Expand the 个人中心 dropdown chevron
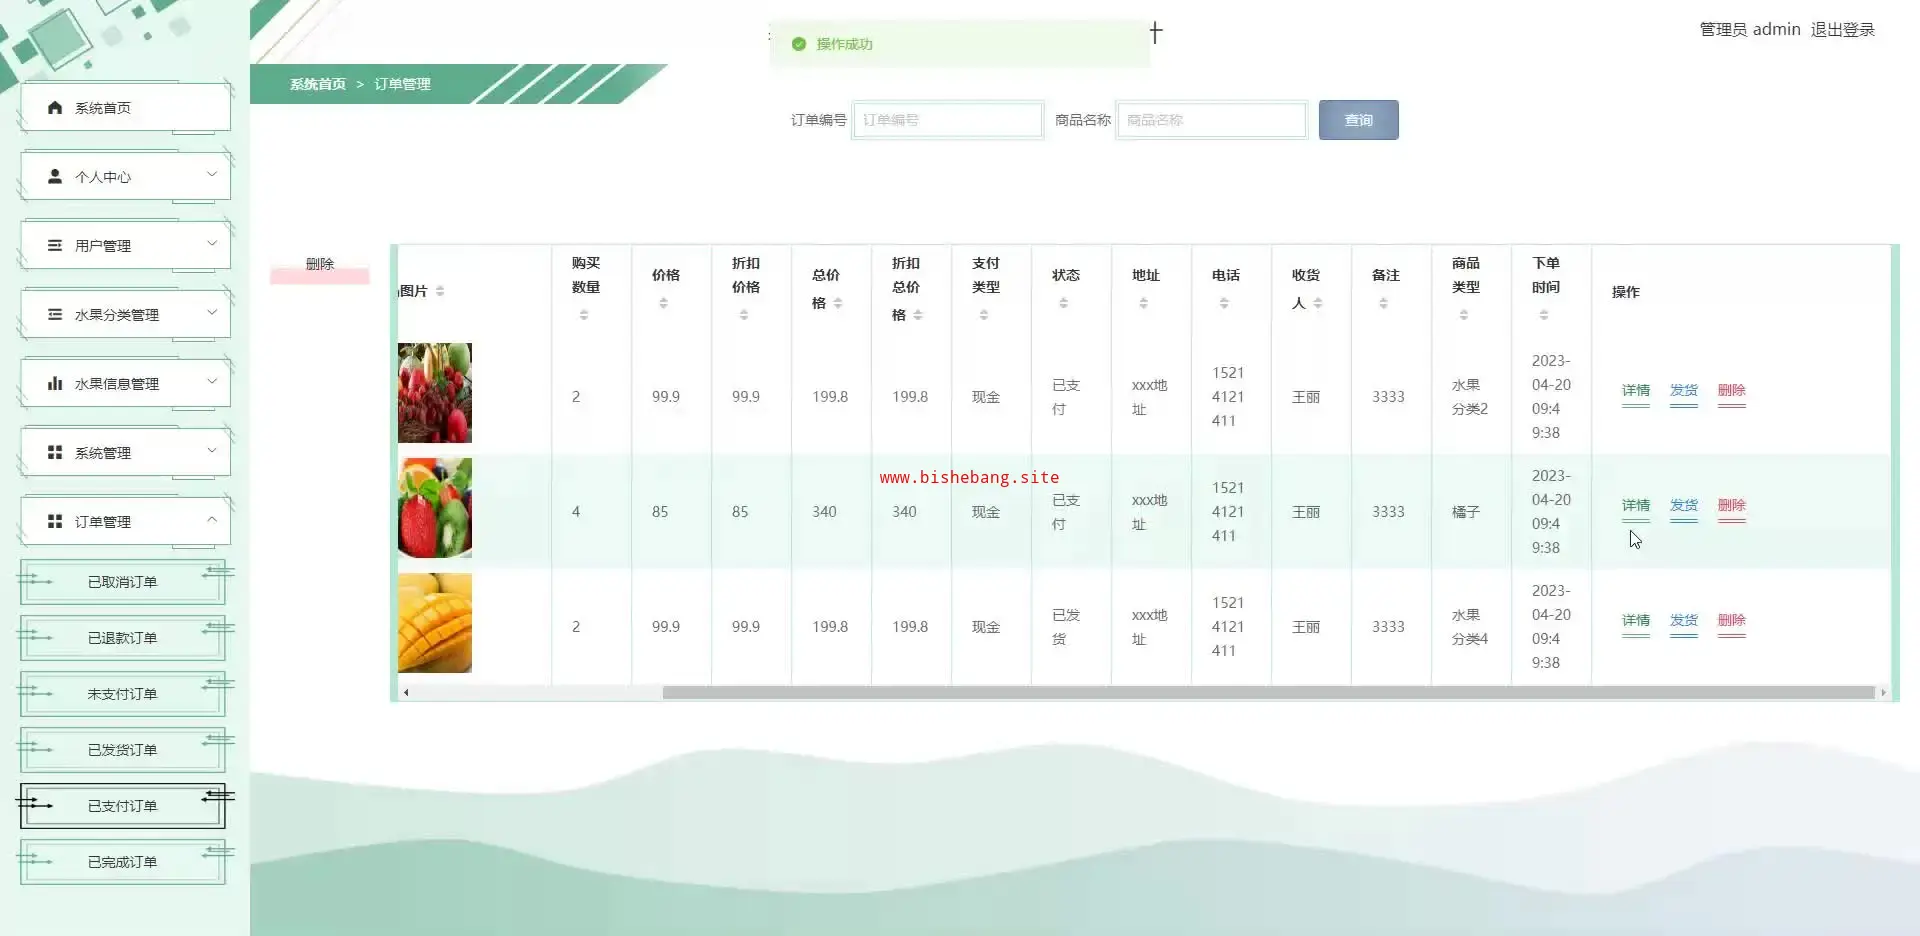Viewport: 1920px width, 936px height. click(211, 175)
